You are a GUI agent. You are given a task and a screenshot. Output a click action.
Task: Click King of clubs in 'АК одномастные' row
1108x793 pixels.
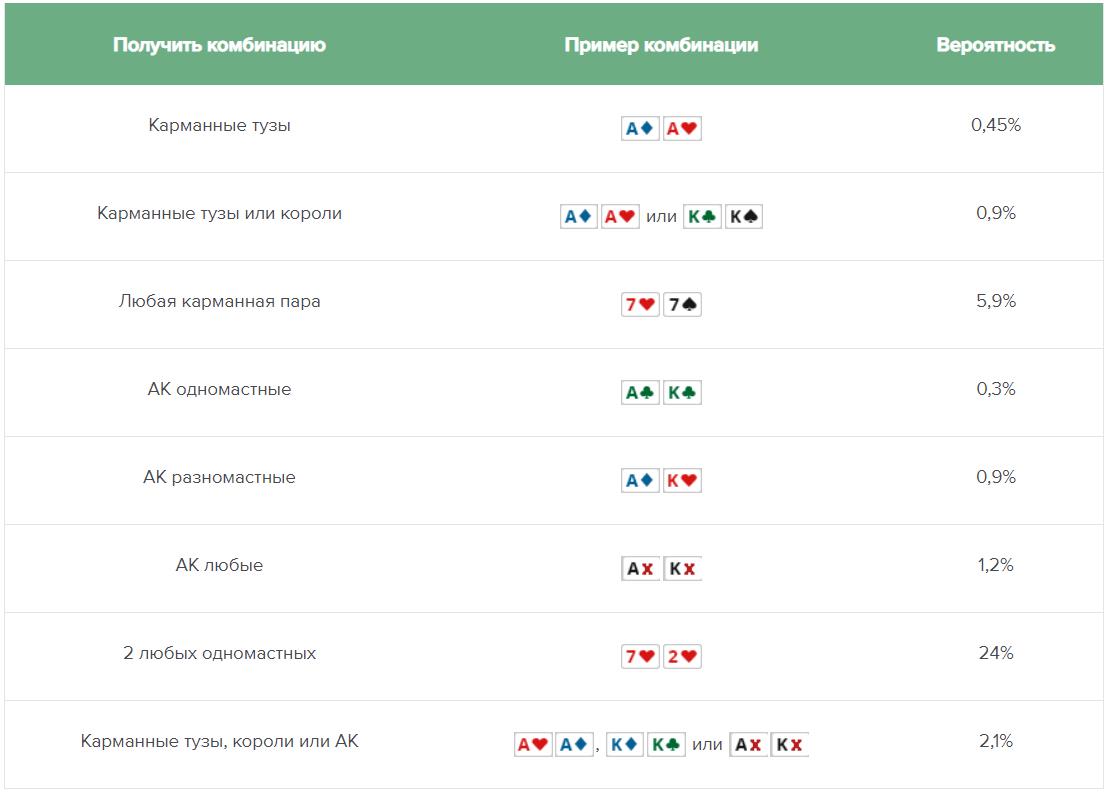coord(682,393)
